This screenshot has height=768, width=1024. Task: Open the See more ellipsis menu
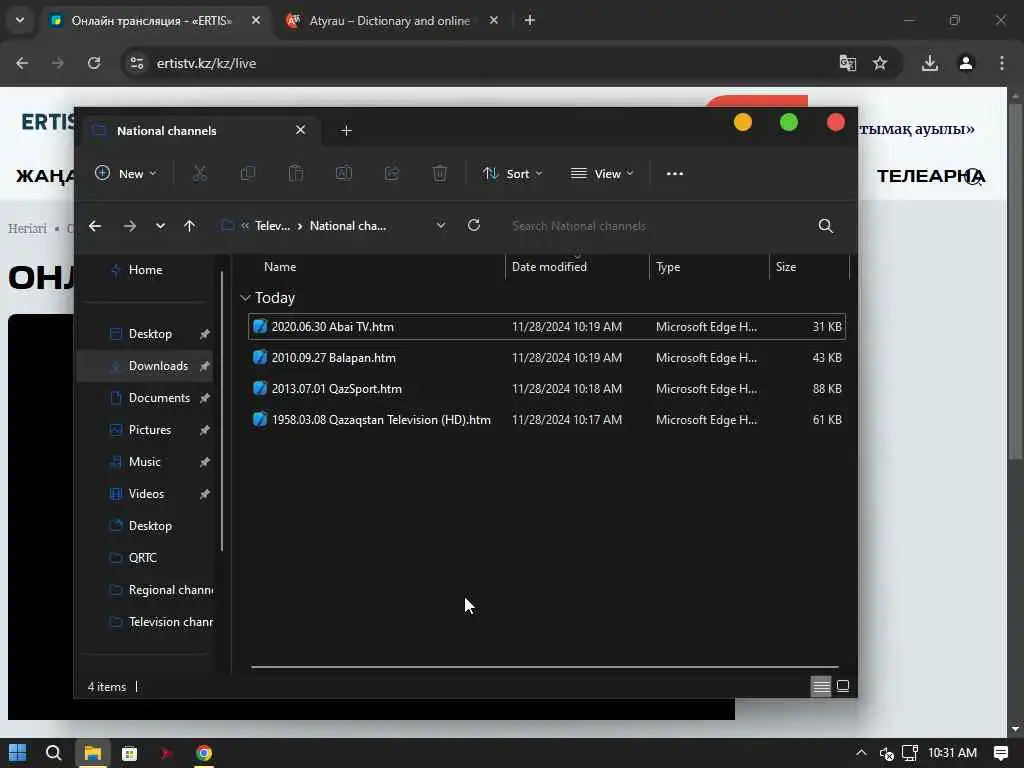[675, 174]
